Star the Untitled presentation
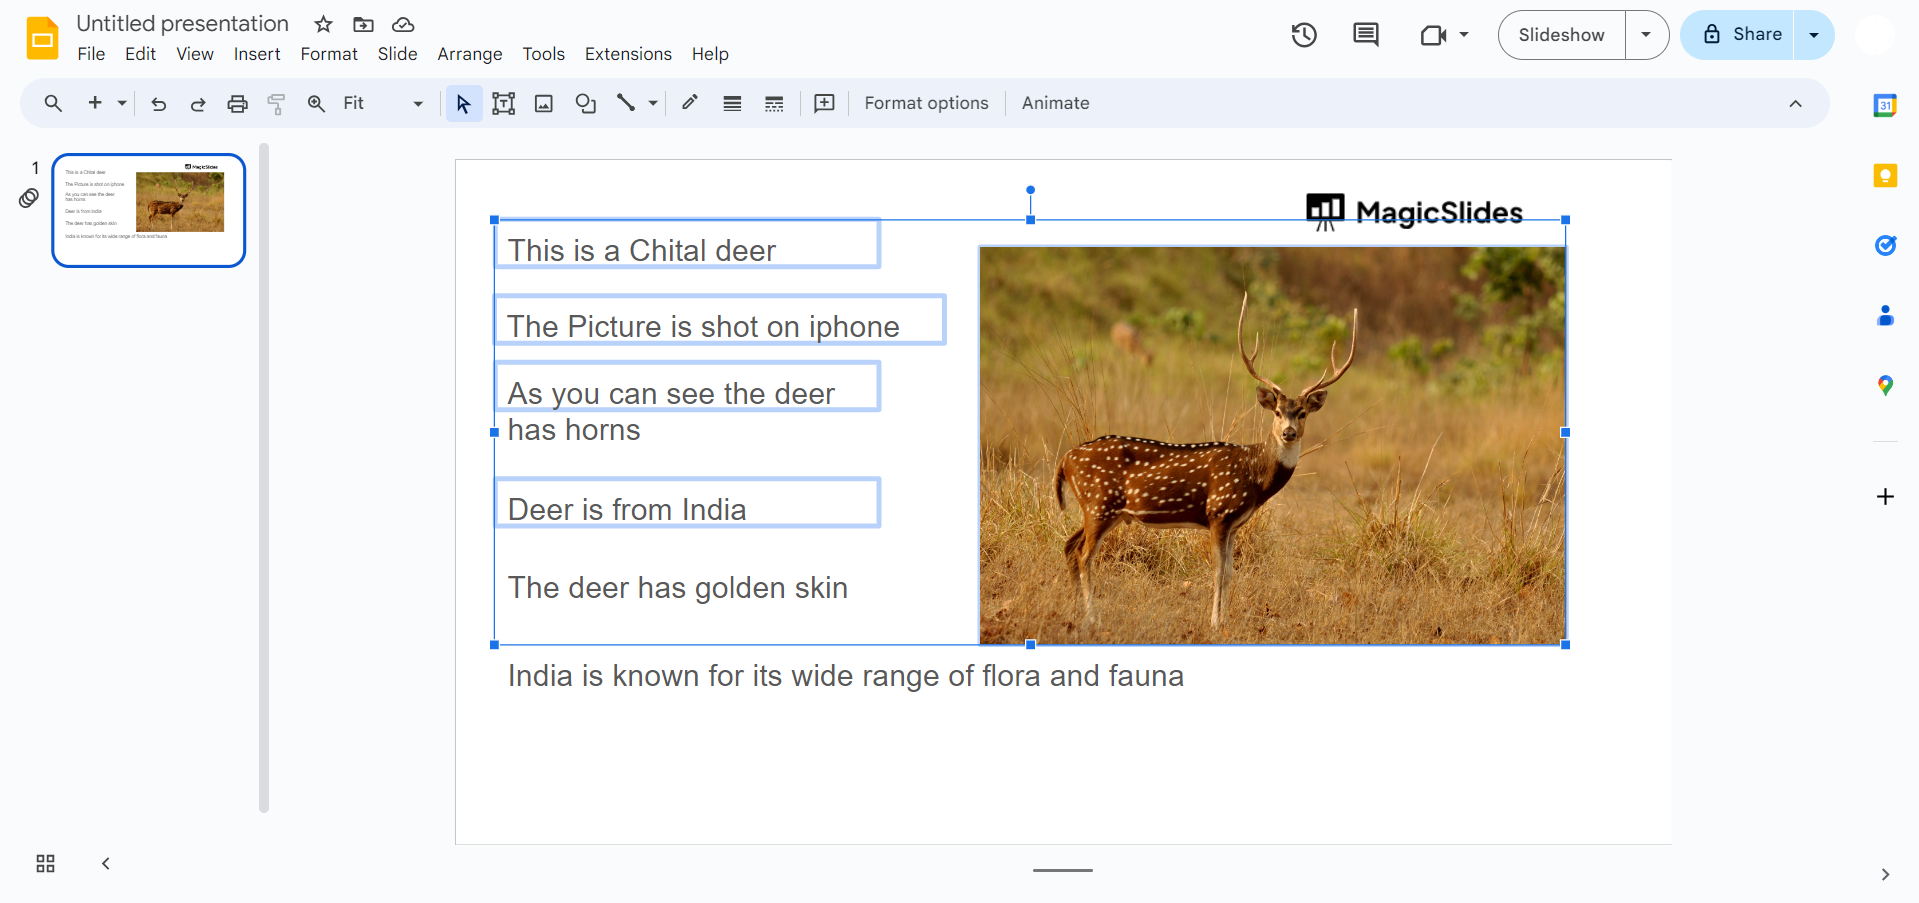Screen dimensions: 1919x903 point(323,24)
